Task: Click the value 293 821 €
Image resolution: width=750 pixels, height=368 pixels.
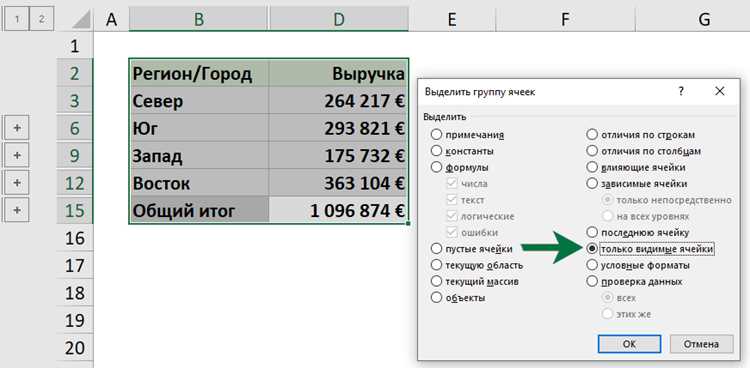Action: pyautogui.click(x=339, y=128)
